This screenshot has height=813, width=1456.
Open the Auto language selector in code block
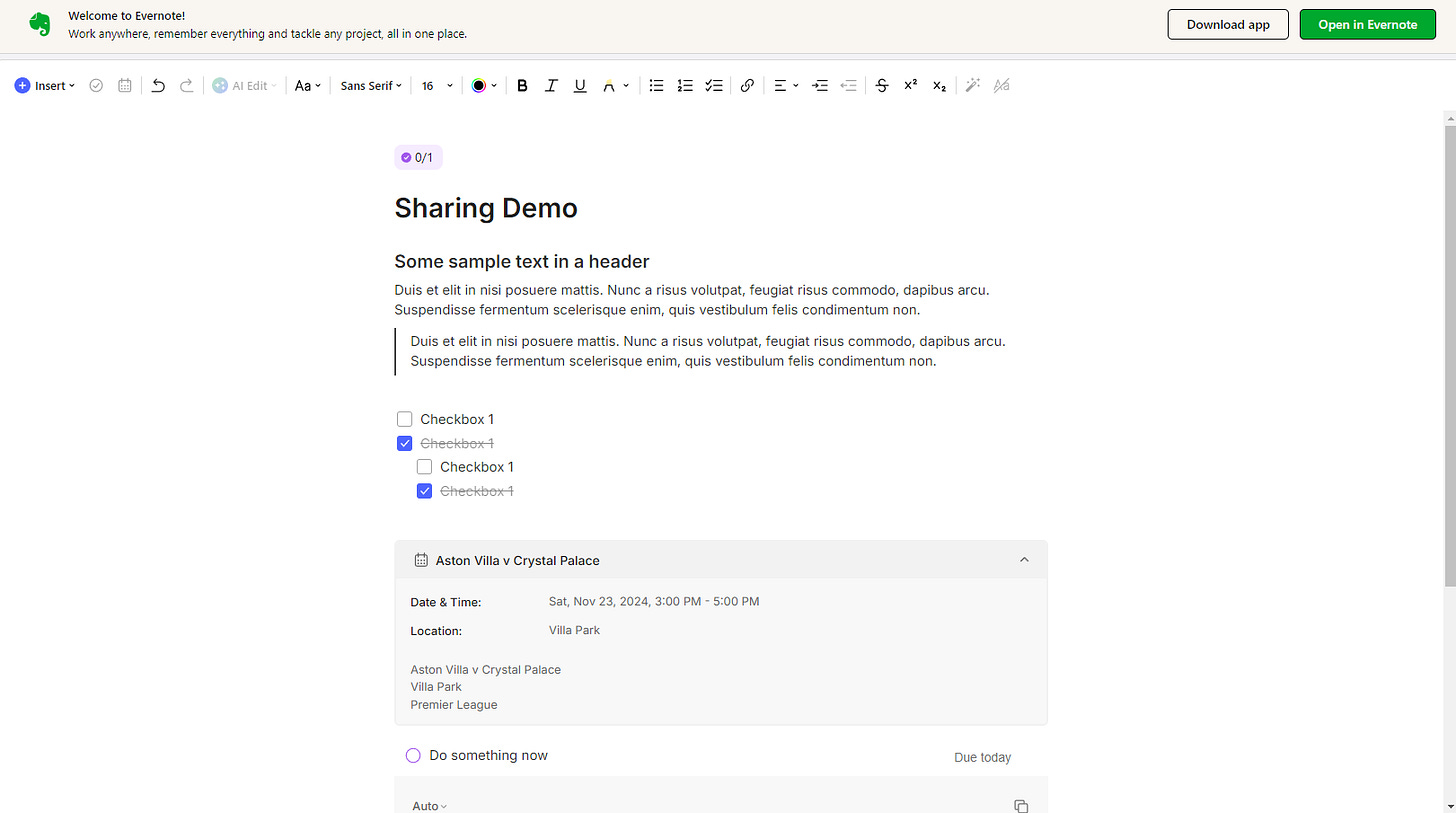coord(430,806)
